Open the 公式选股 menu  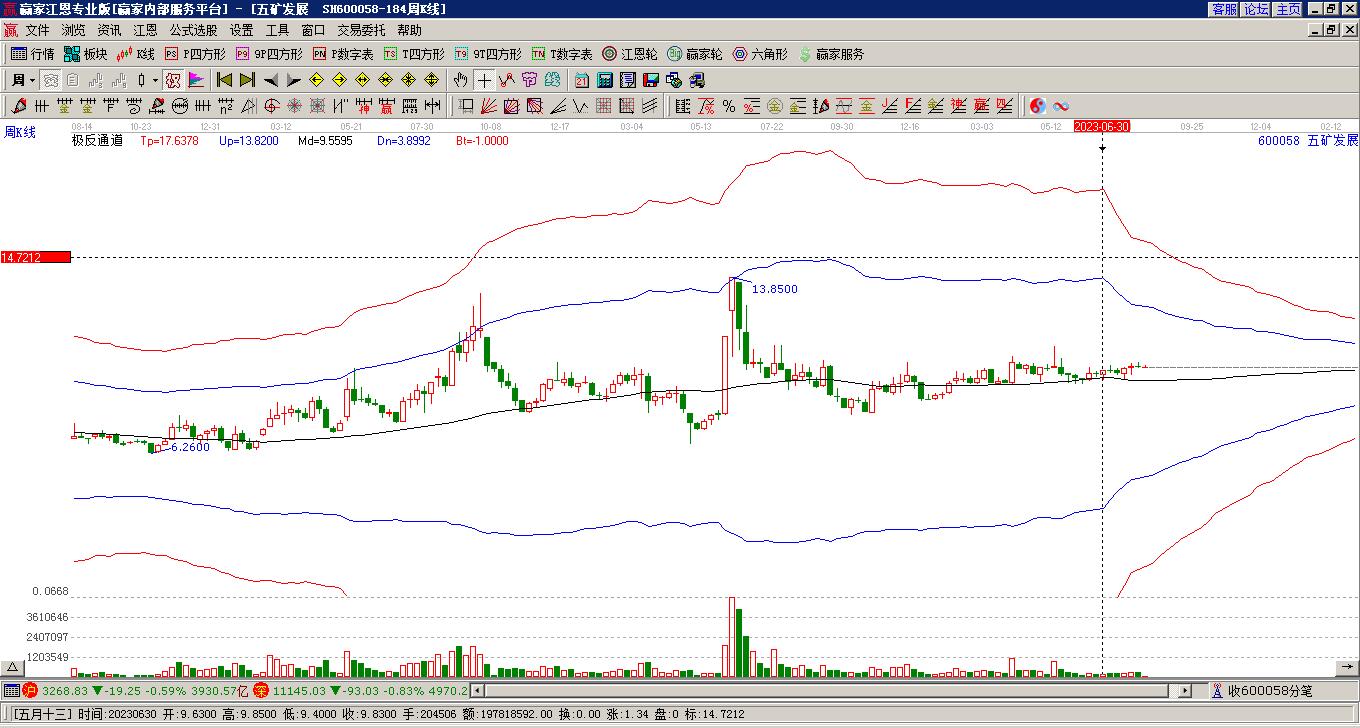pyautogui.click(x=193, y=31)
